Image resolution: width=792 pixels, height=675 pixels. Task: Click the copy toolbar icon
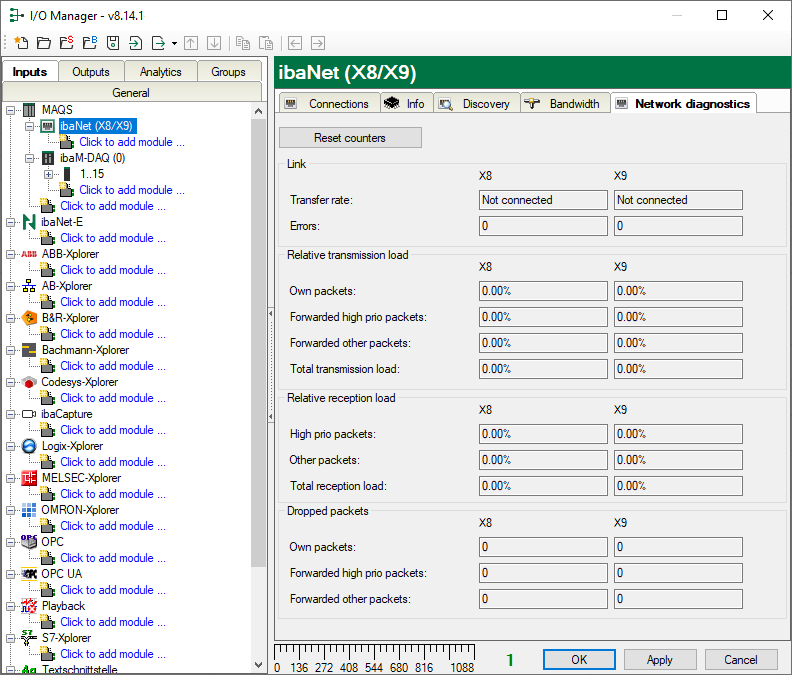[243, 43]
